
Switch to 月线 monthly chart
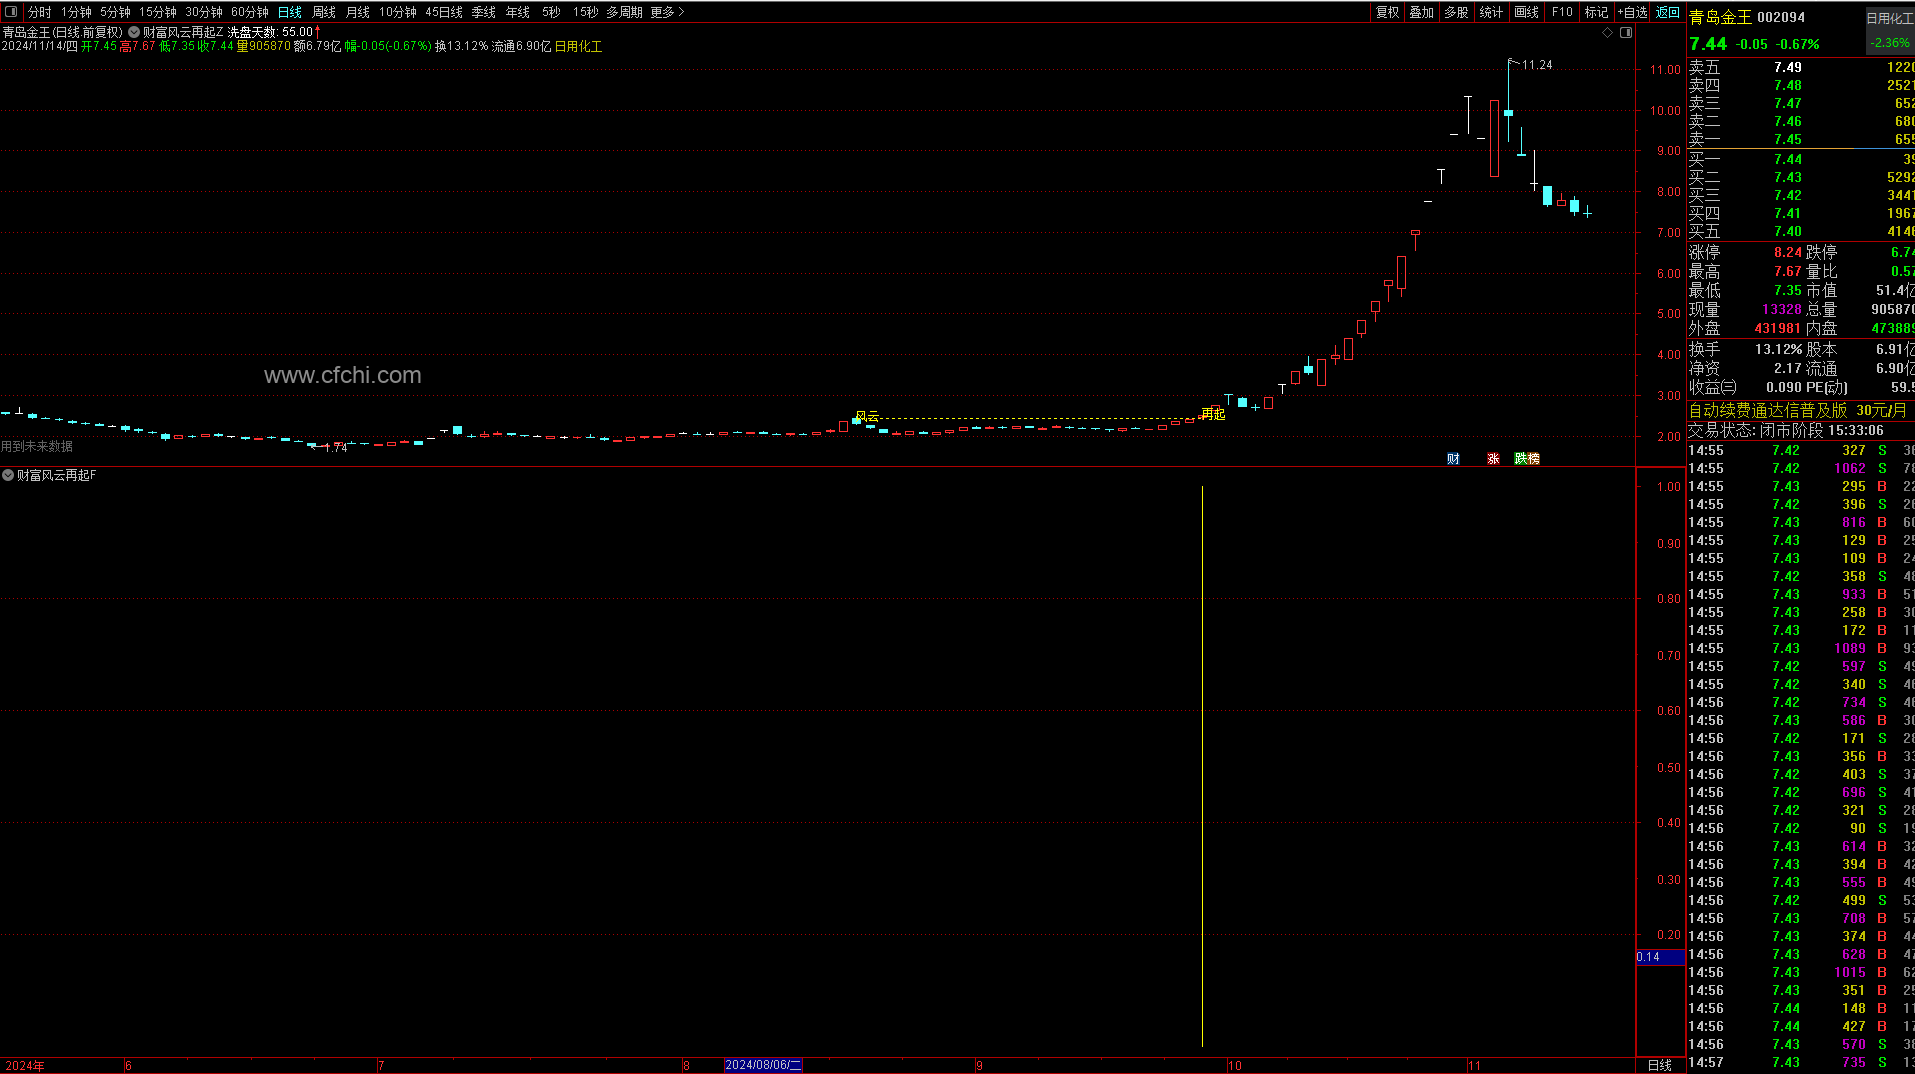[358, 12]
